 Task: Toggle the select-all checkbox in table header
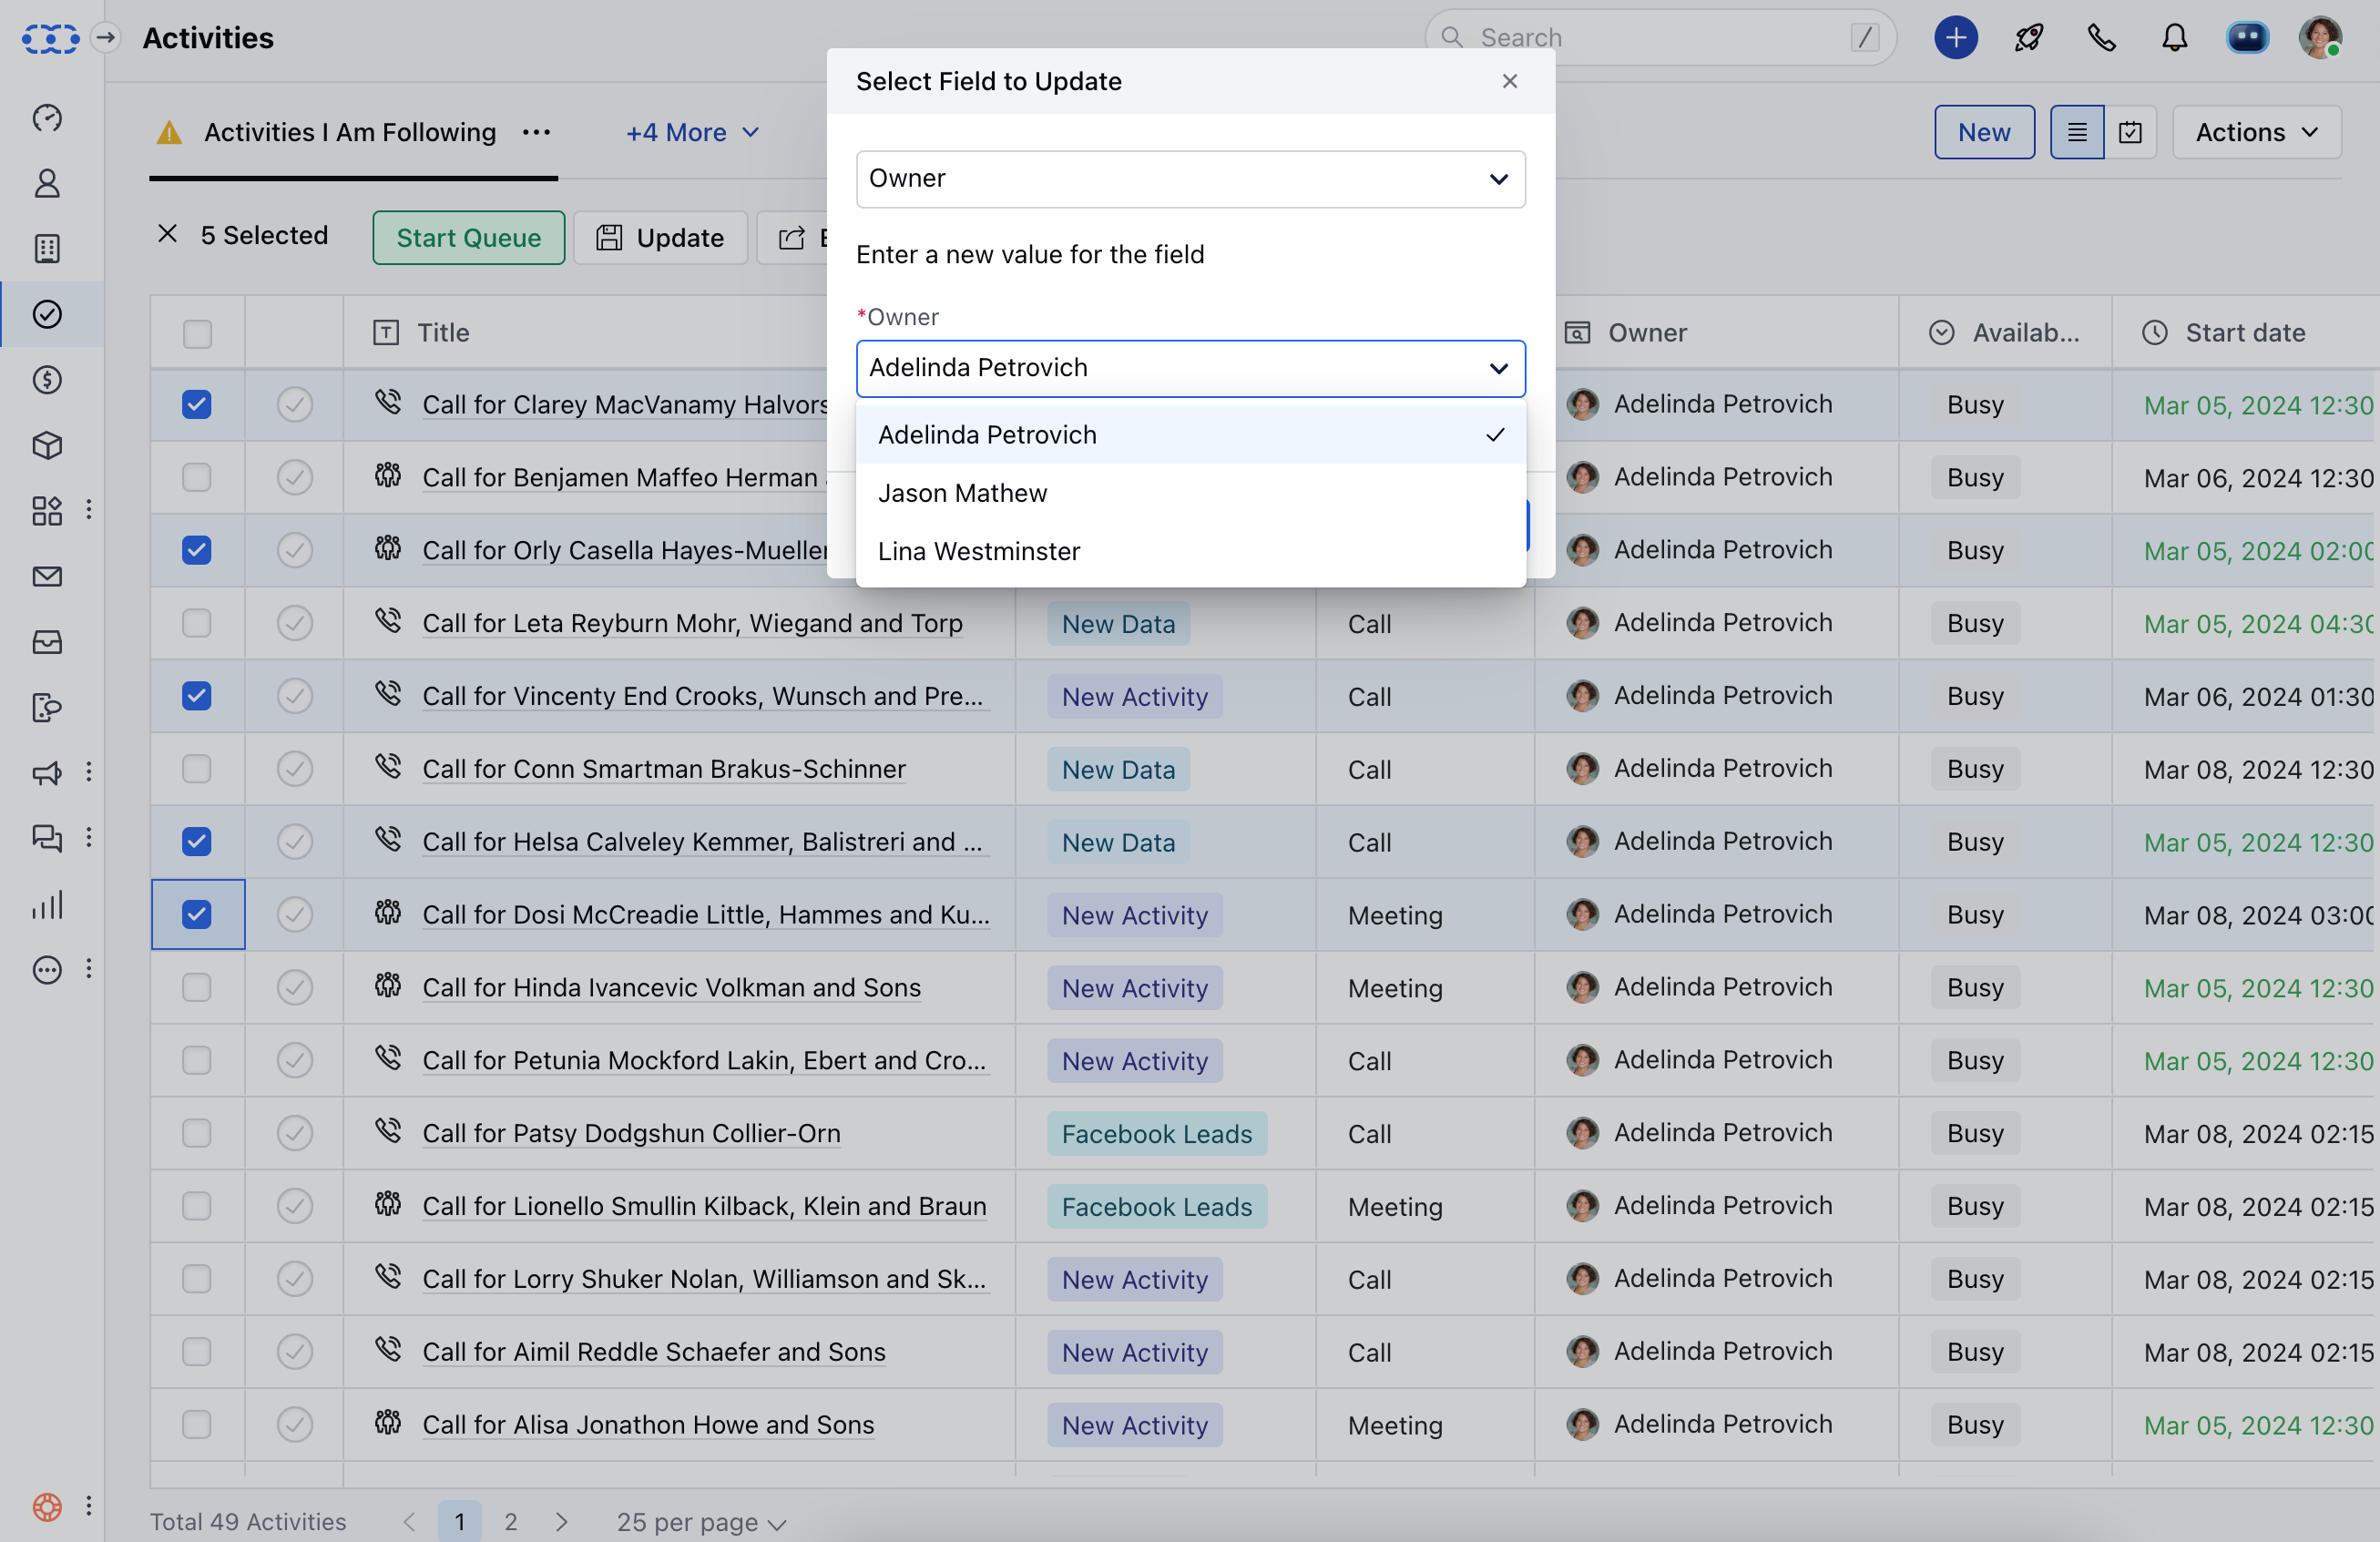point(197,332)
